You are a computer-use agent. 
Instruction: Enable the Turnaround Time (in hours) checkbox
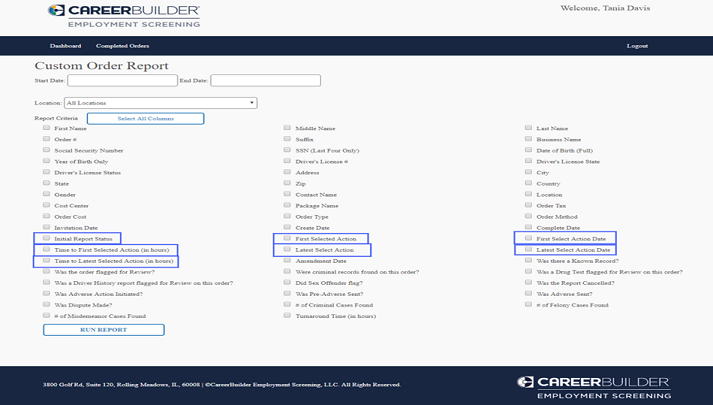pyautogui.click(x=288, y=316)
